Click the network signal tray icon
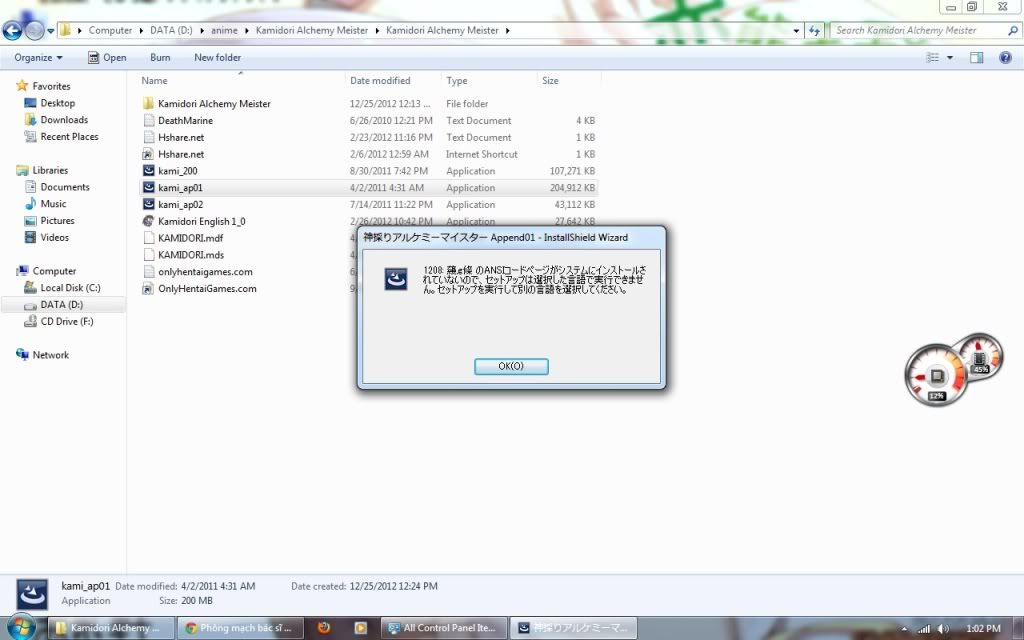This screenshot has width=1024, height=640. [x=923, y=629]
